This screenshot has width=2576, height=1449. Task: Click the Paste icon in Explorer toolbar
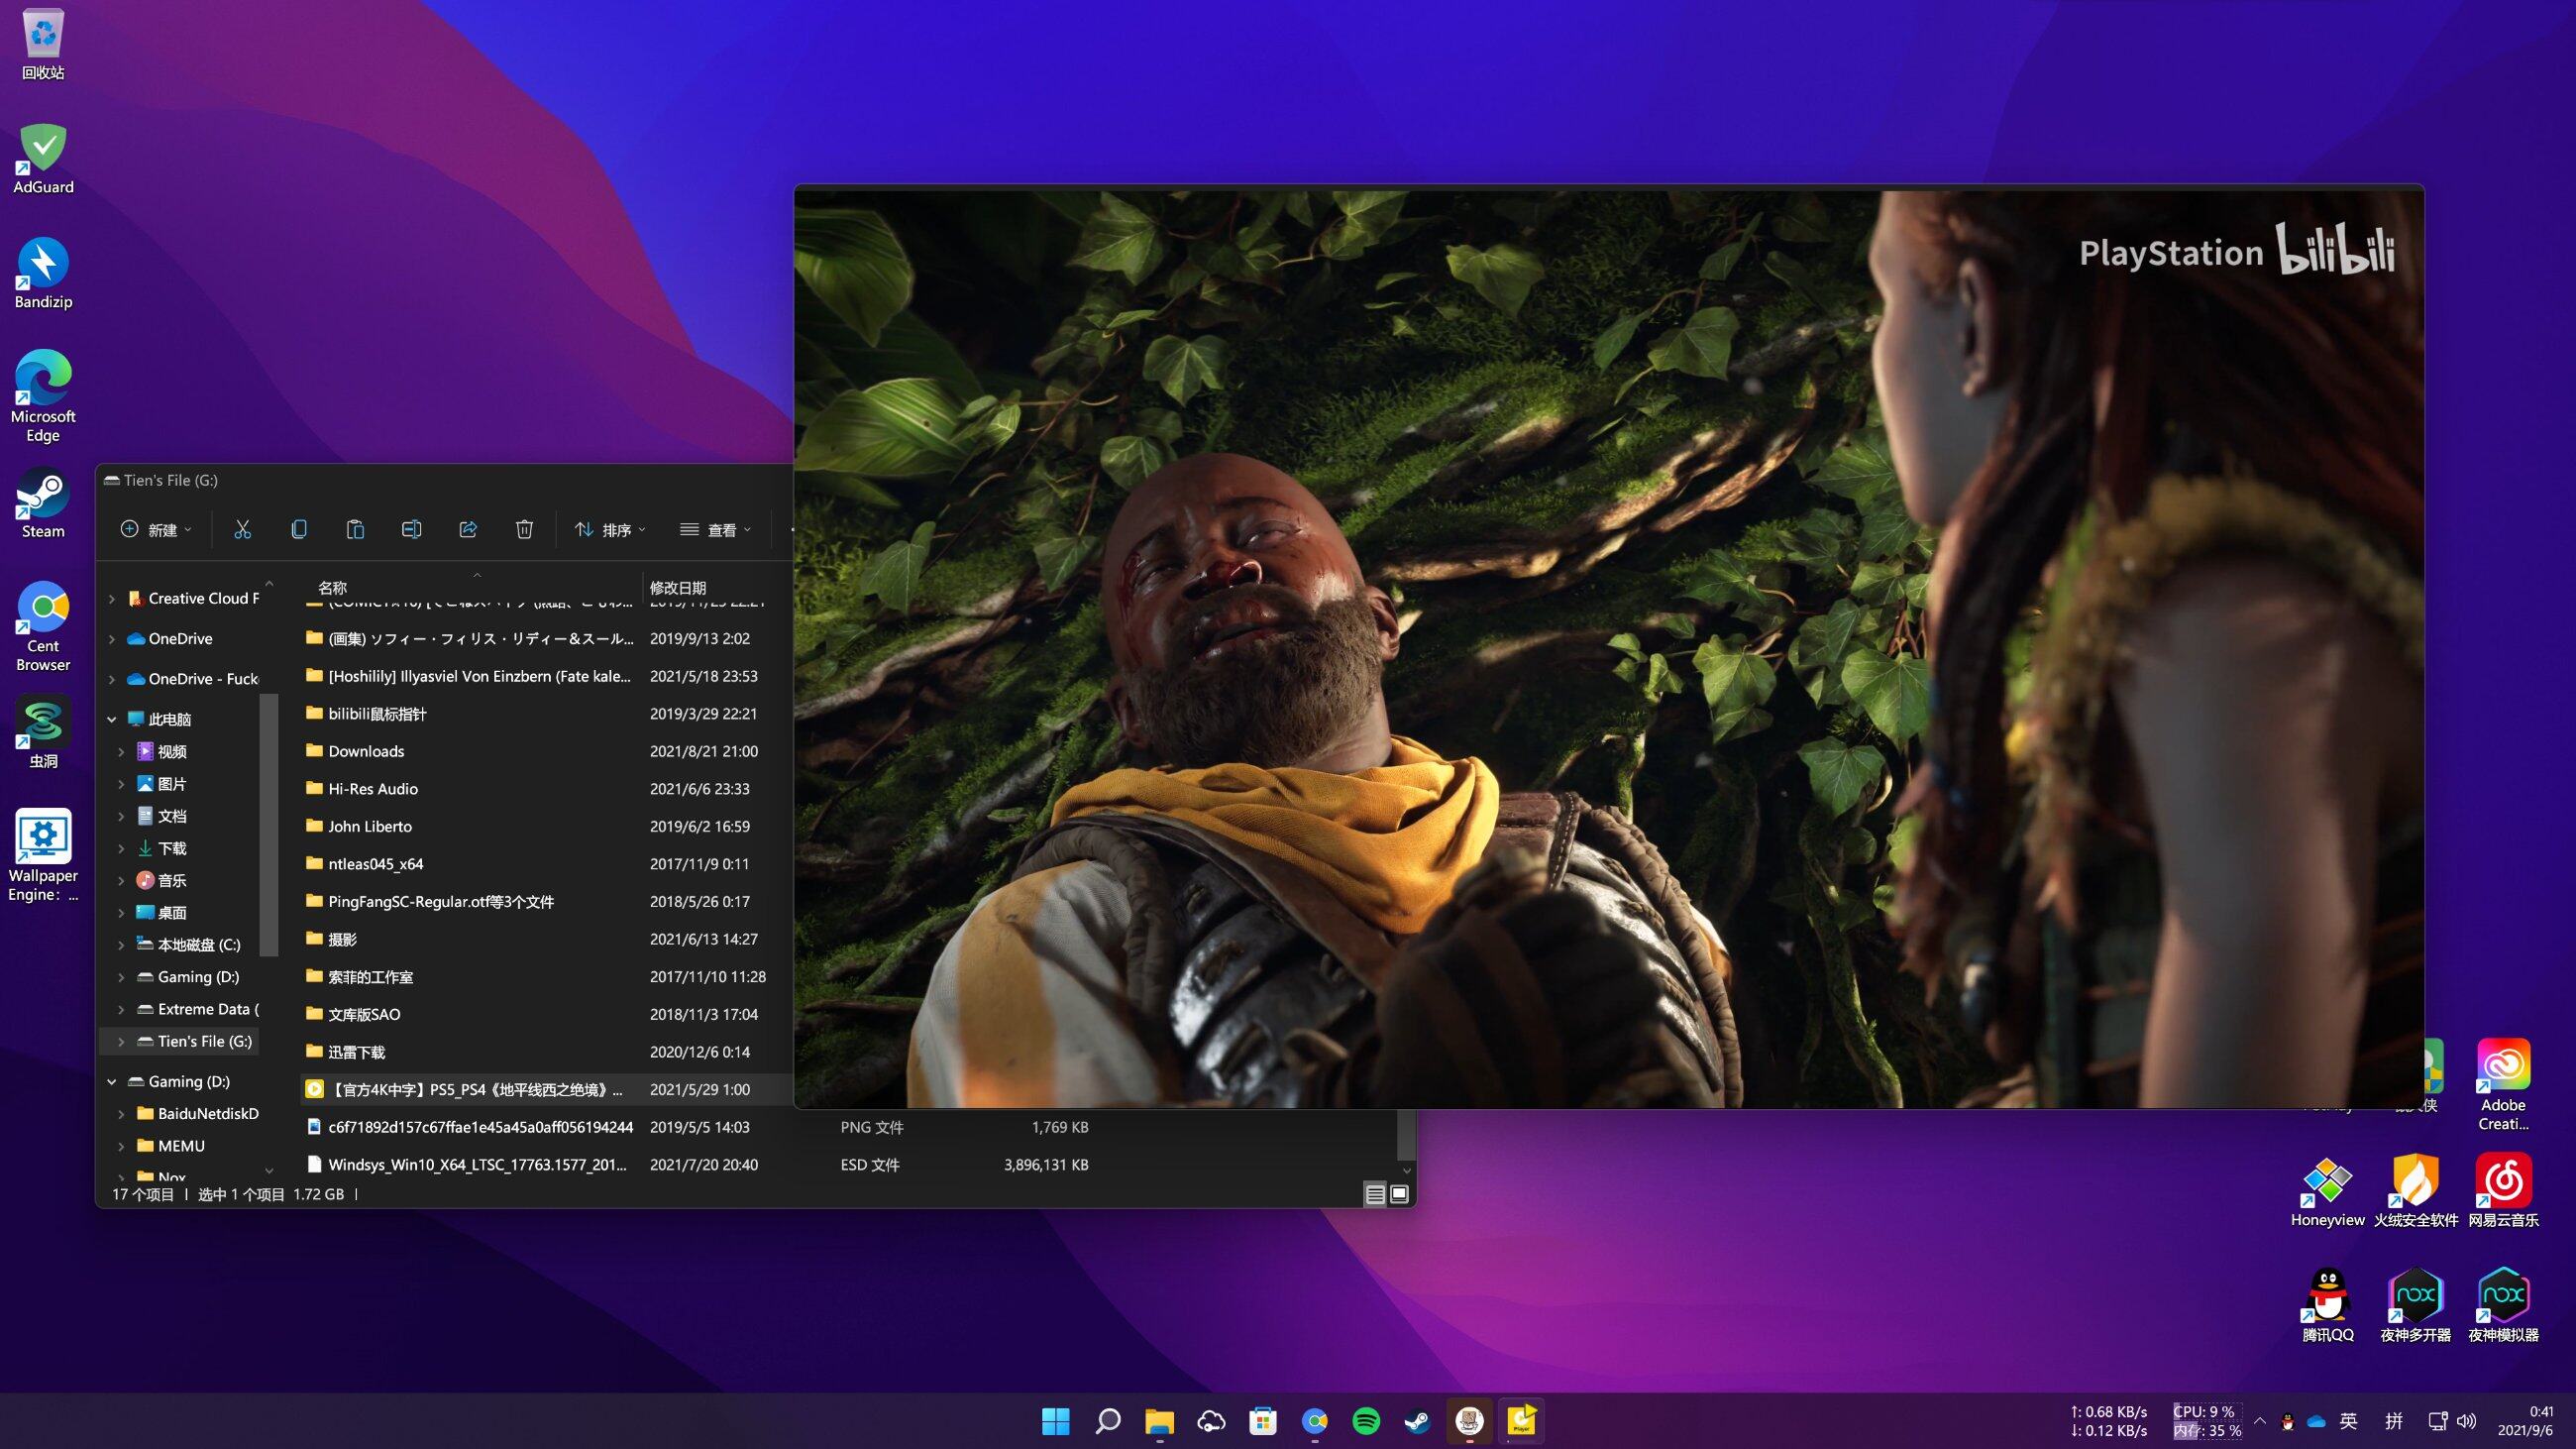[355, 529]
